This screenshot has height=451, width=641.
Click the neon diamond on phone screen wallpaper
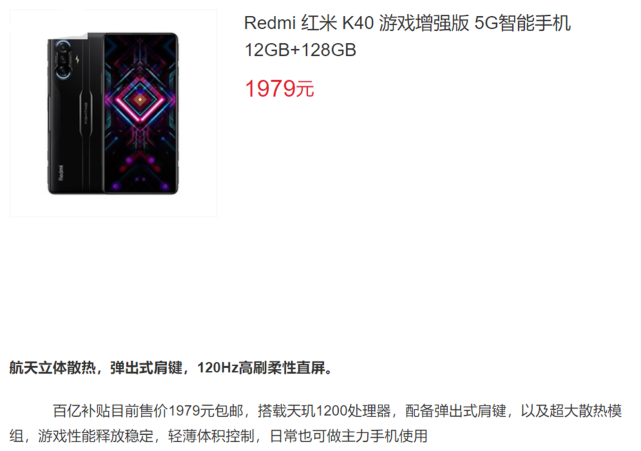(x=140, y=99)
